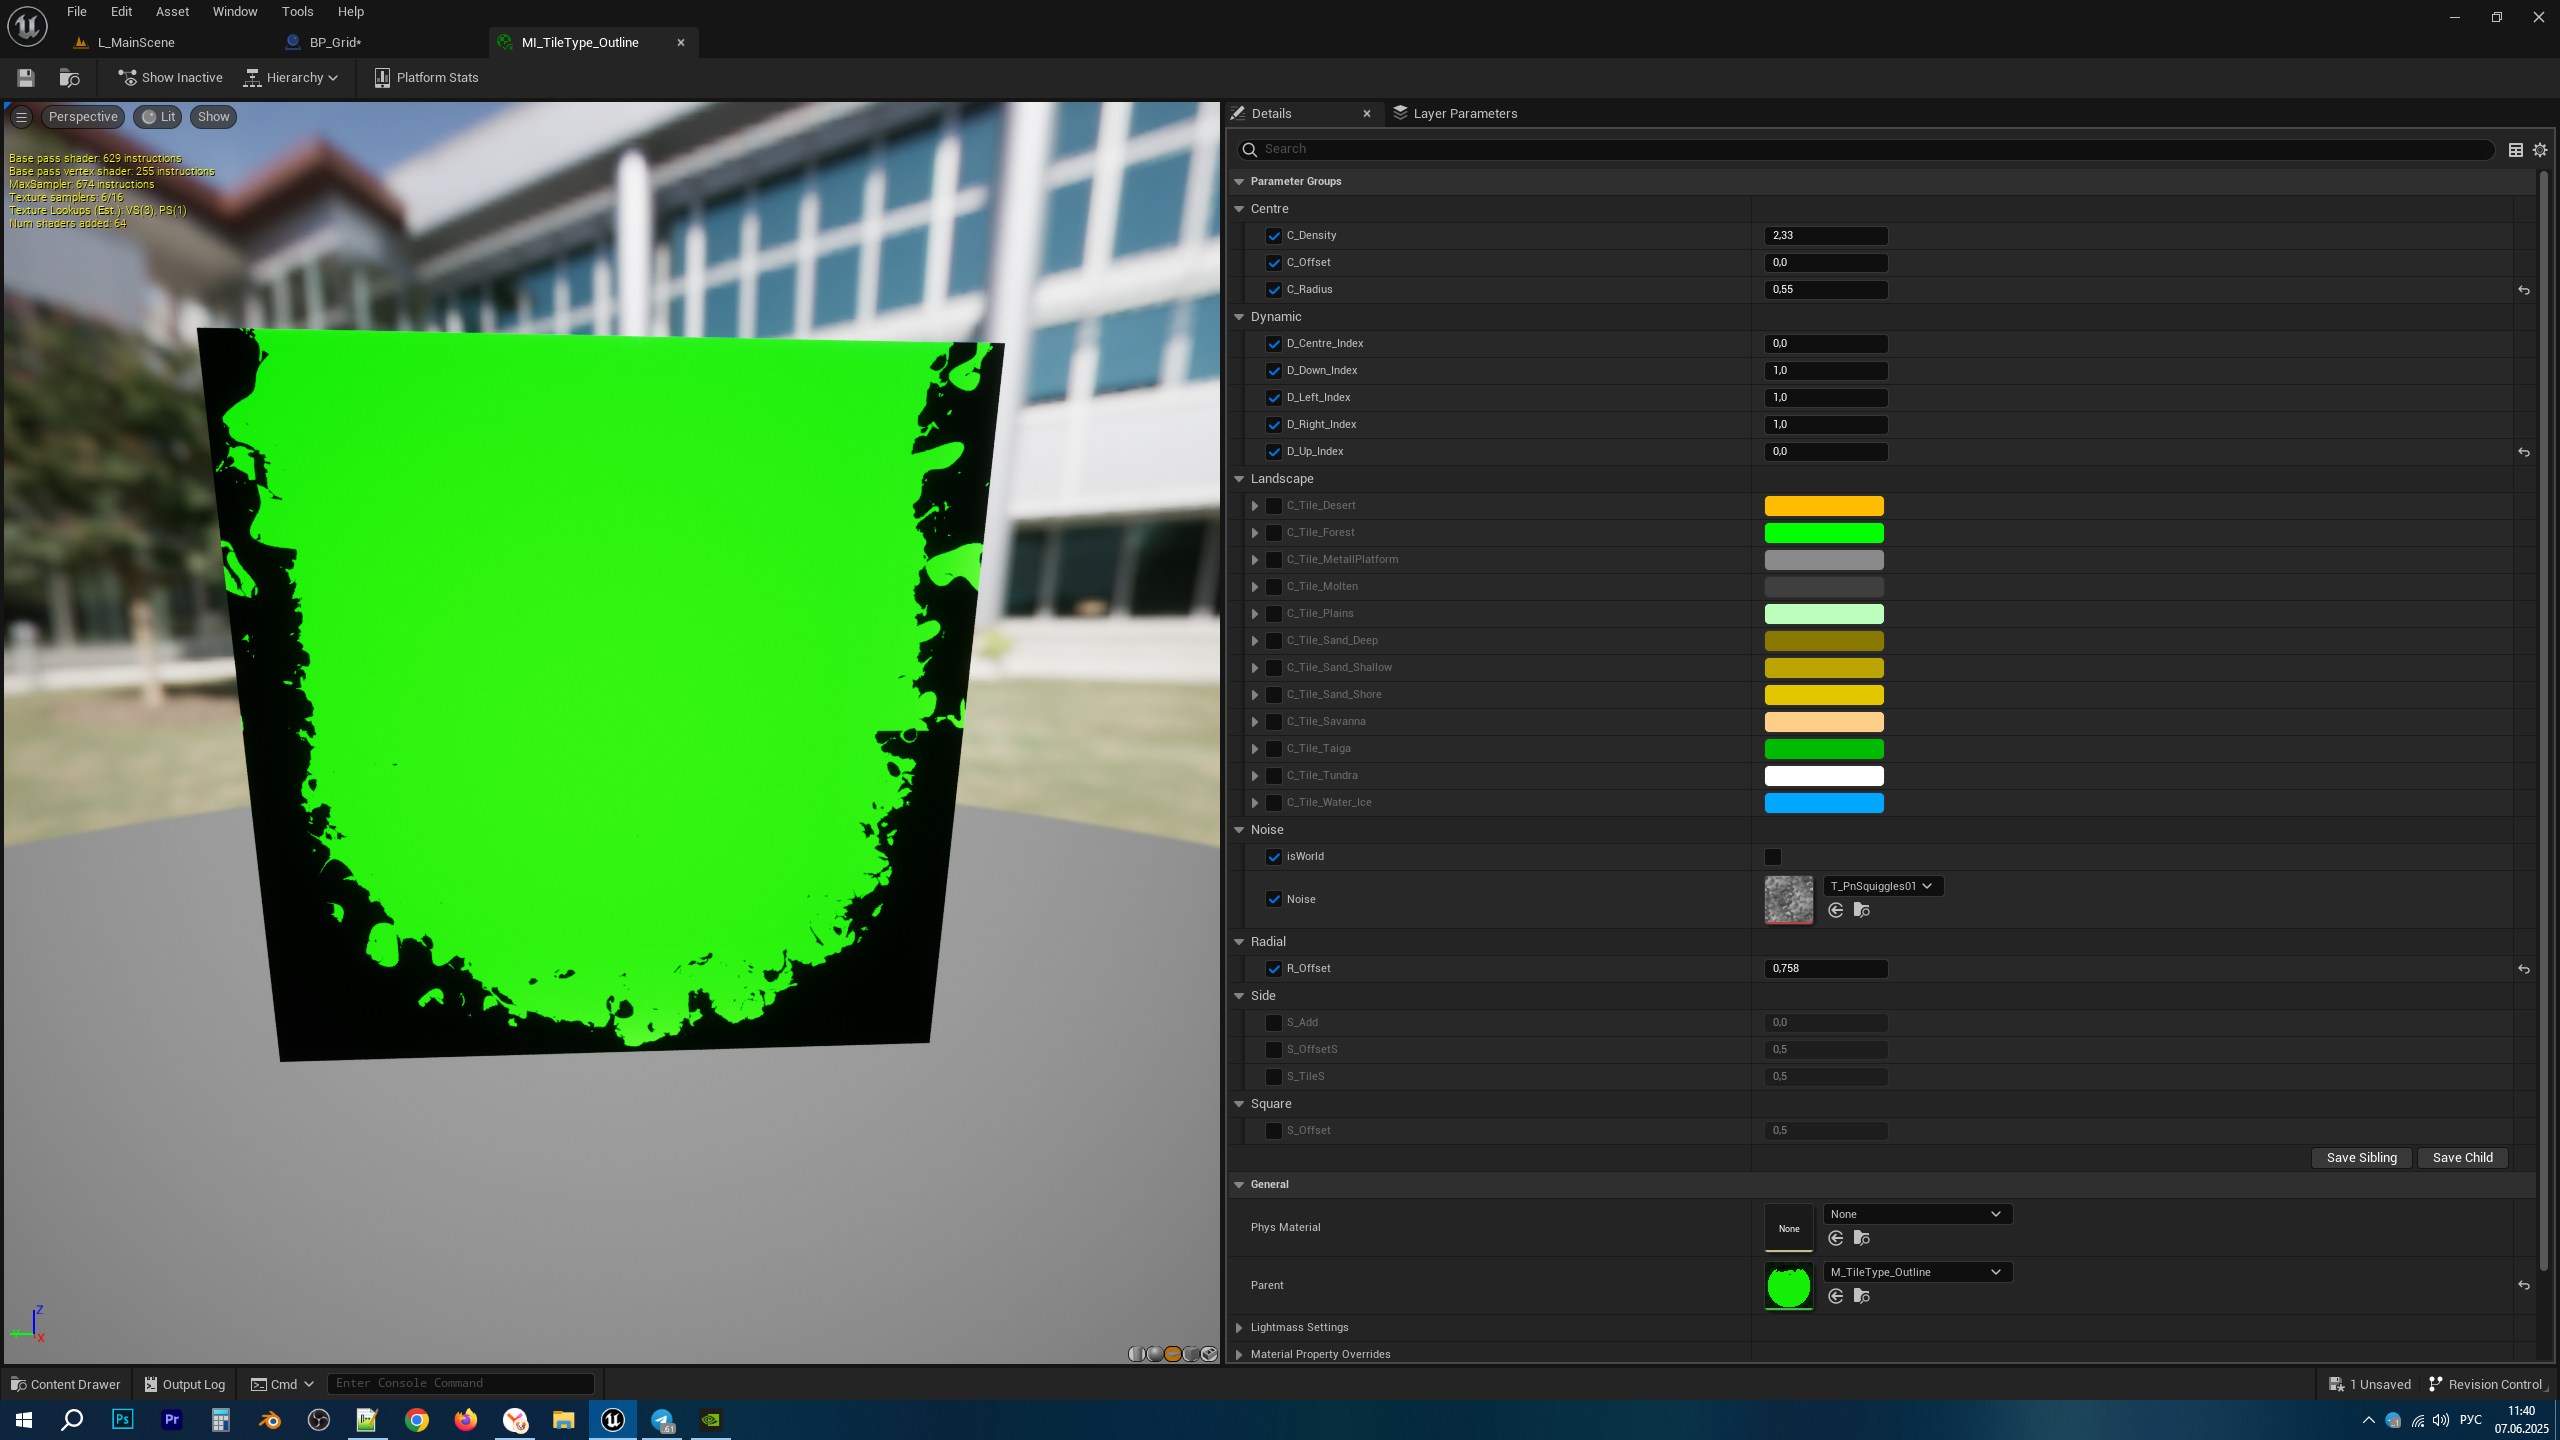The width and height of the screenshot is (2560, 1440).
Task: Open the M_TileType_Outline parent dropdown
Action: point(1917,1272)
